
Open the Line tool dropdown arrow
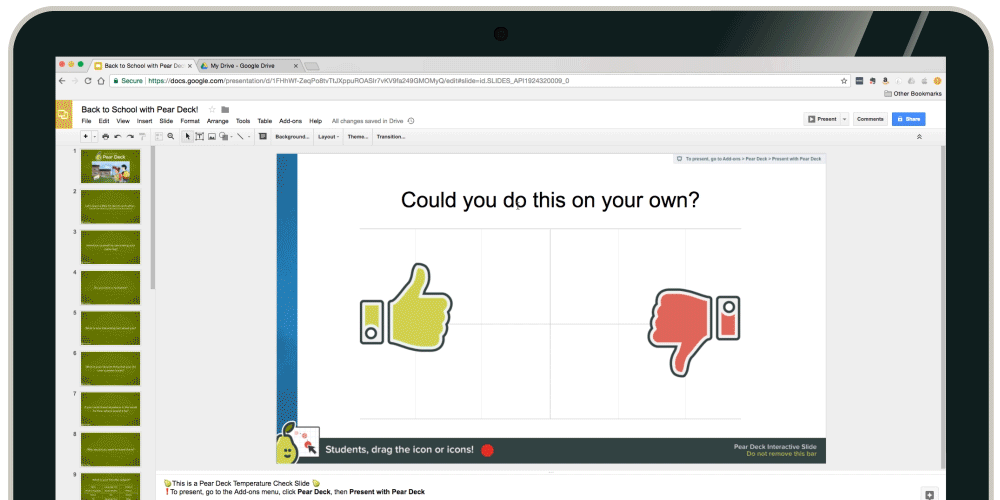pos(249,136)
